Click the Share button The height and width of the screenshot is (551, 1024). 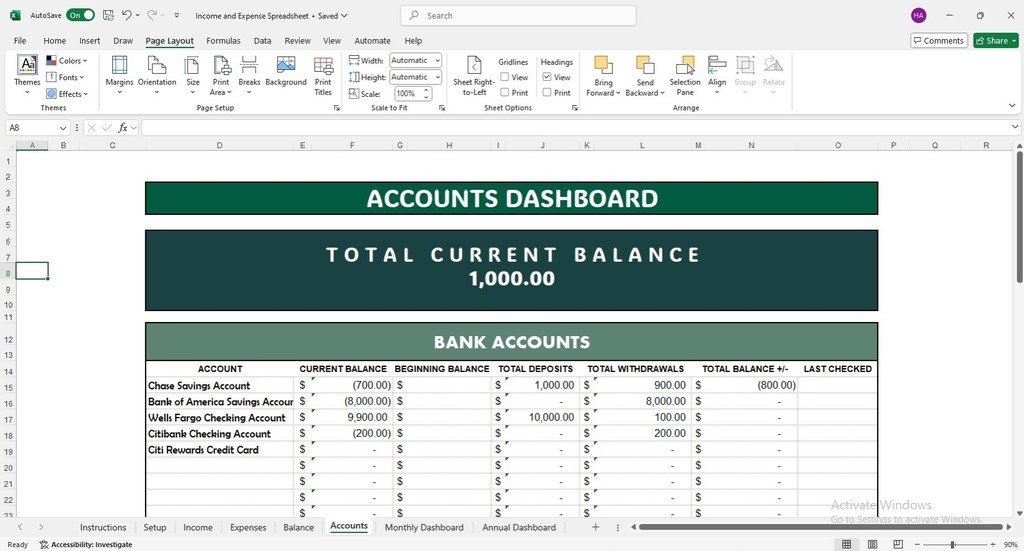996,40
